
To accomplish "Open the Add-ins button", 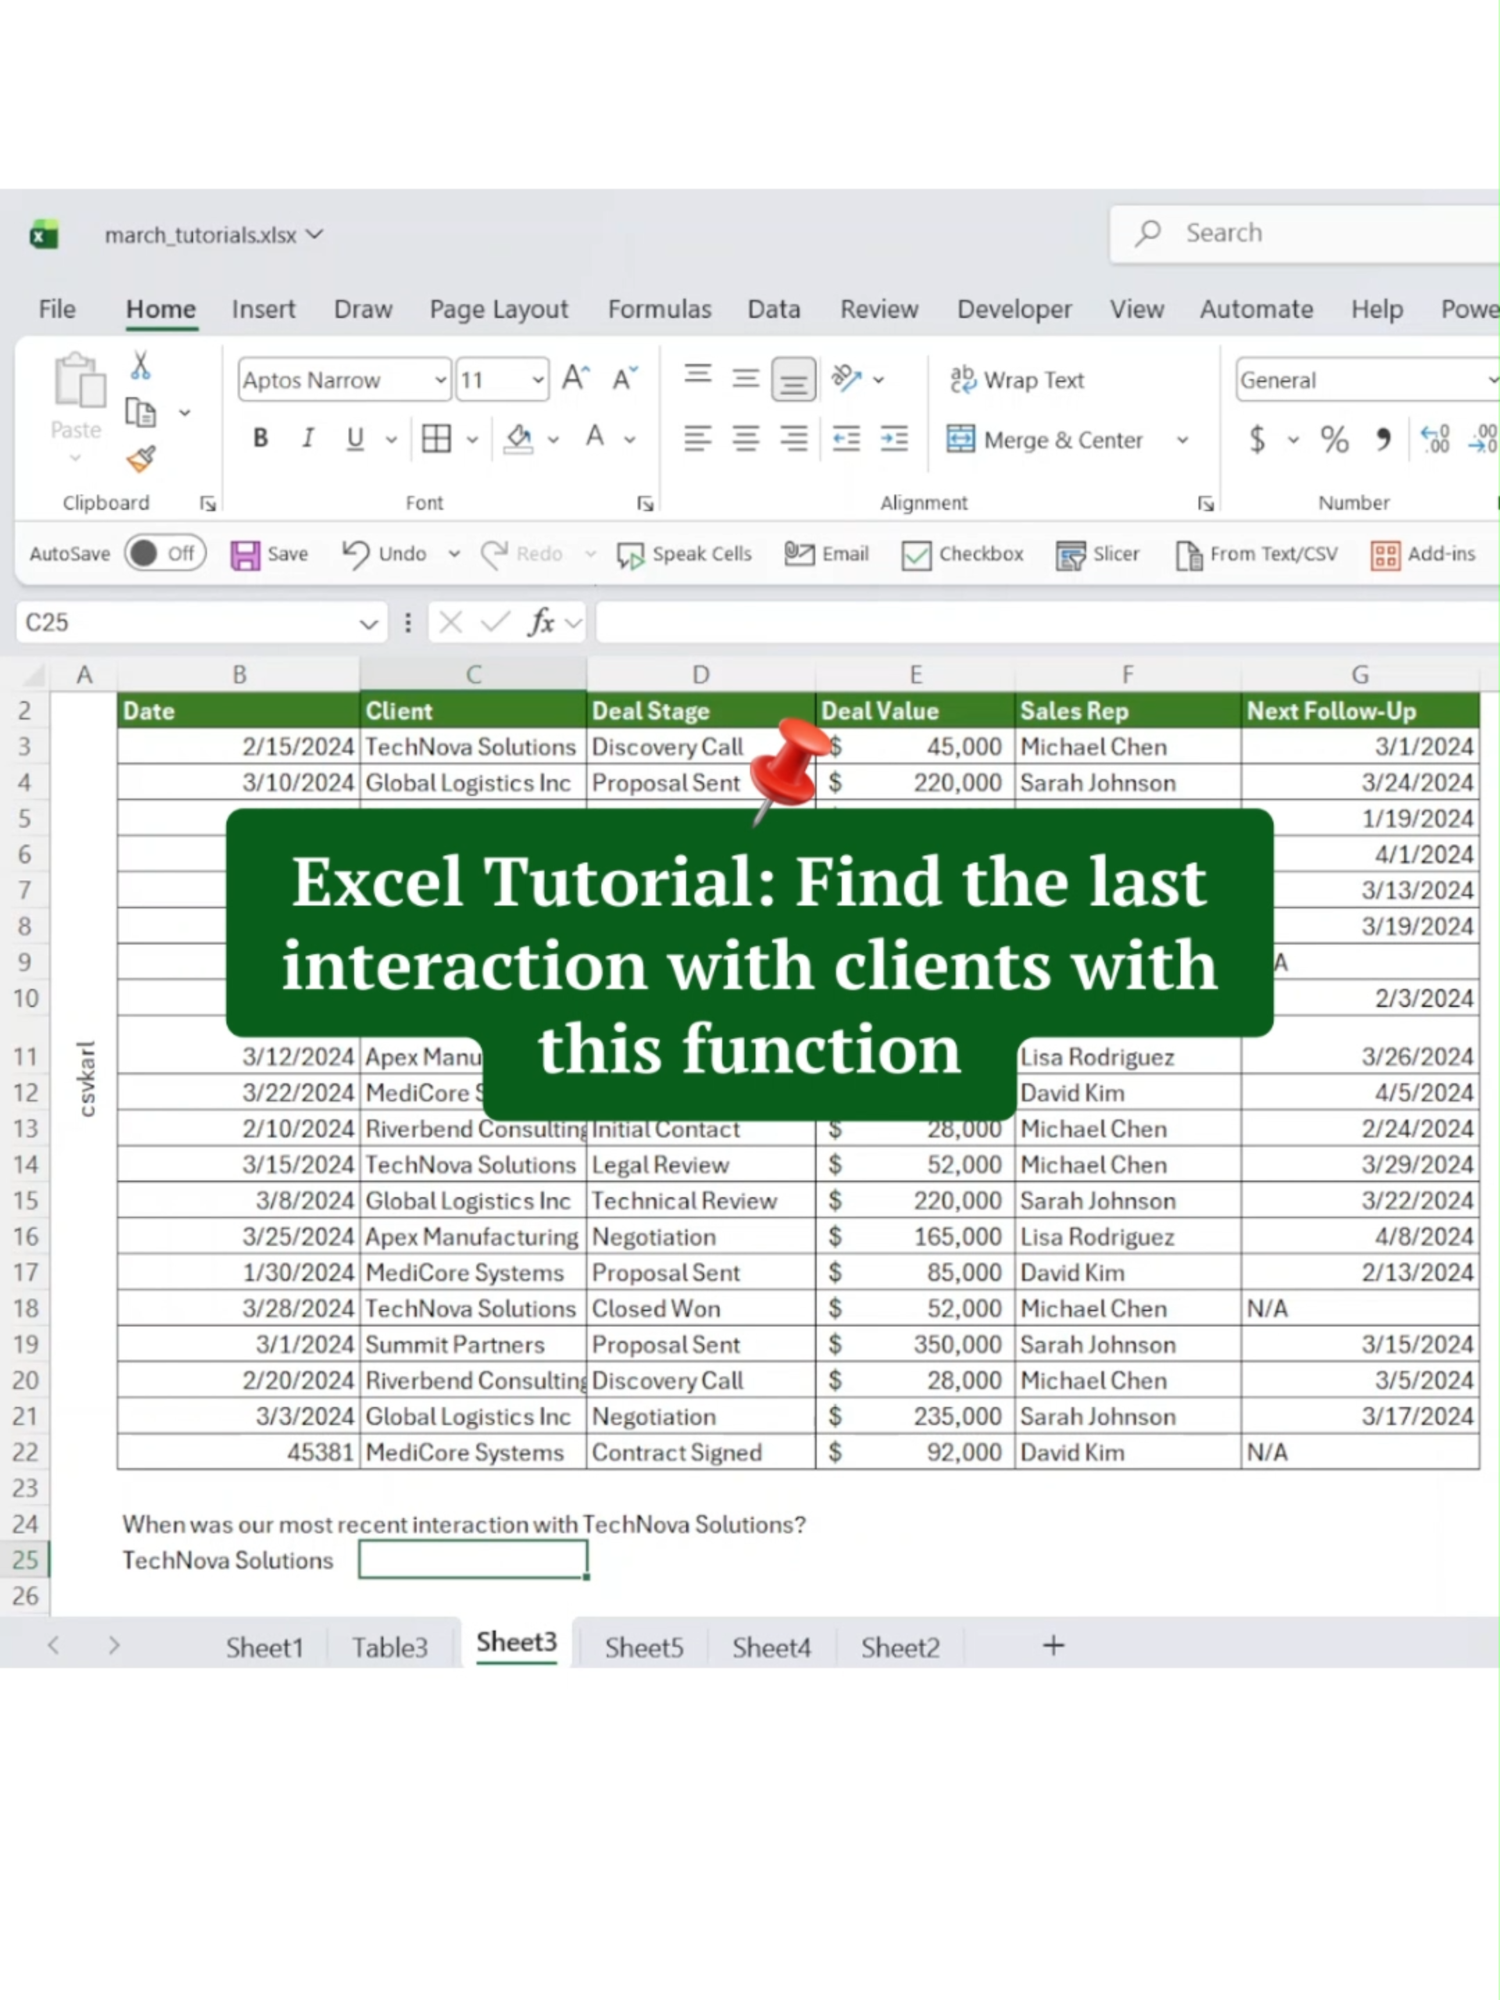I will 1423,554.
